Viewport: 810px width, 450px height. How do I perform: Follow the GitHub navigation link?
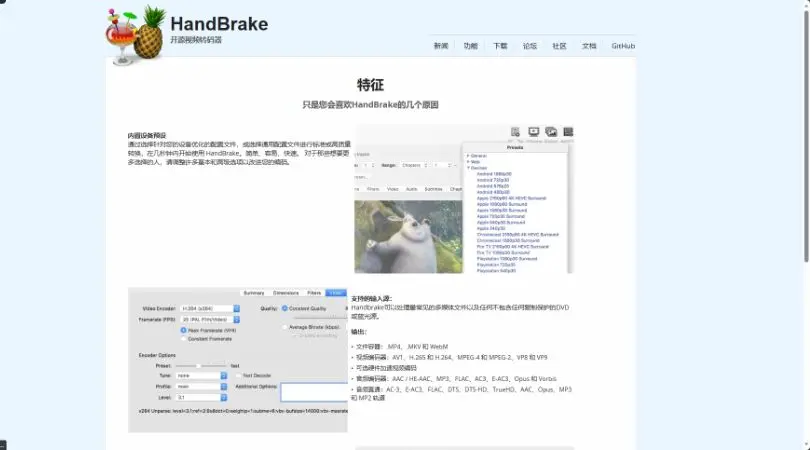point(623,46)
